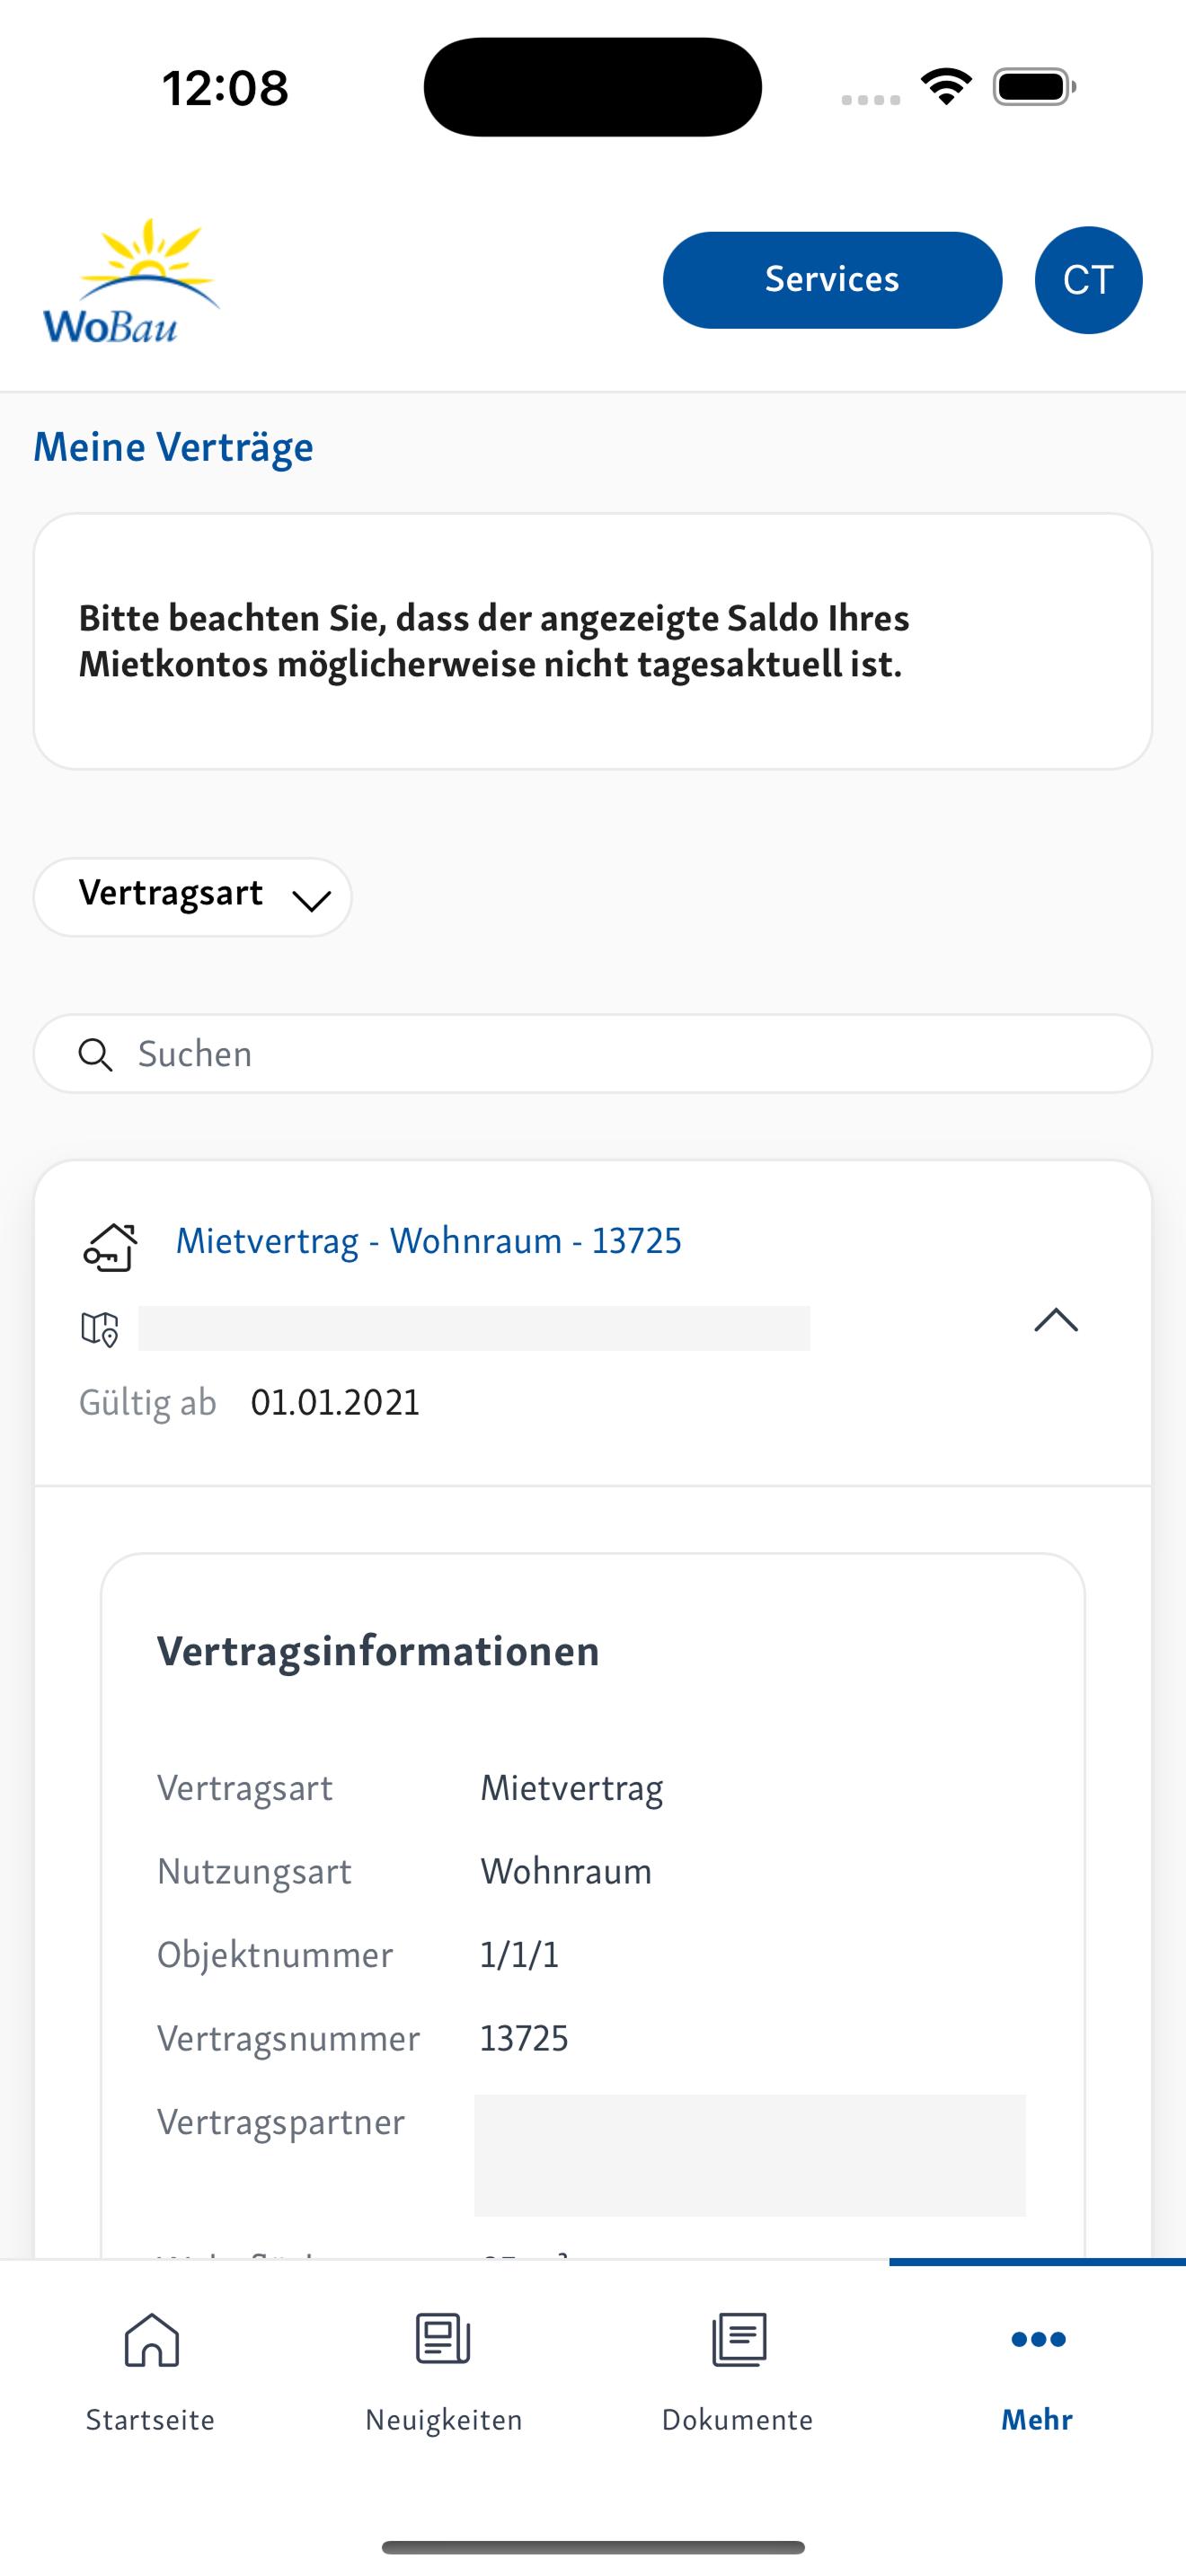Tap the map location pin icon
This screenshot has height=2576, width=1186.
click(x=100, y=1329)
